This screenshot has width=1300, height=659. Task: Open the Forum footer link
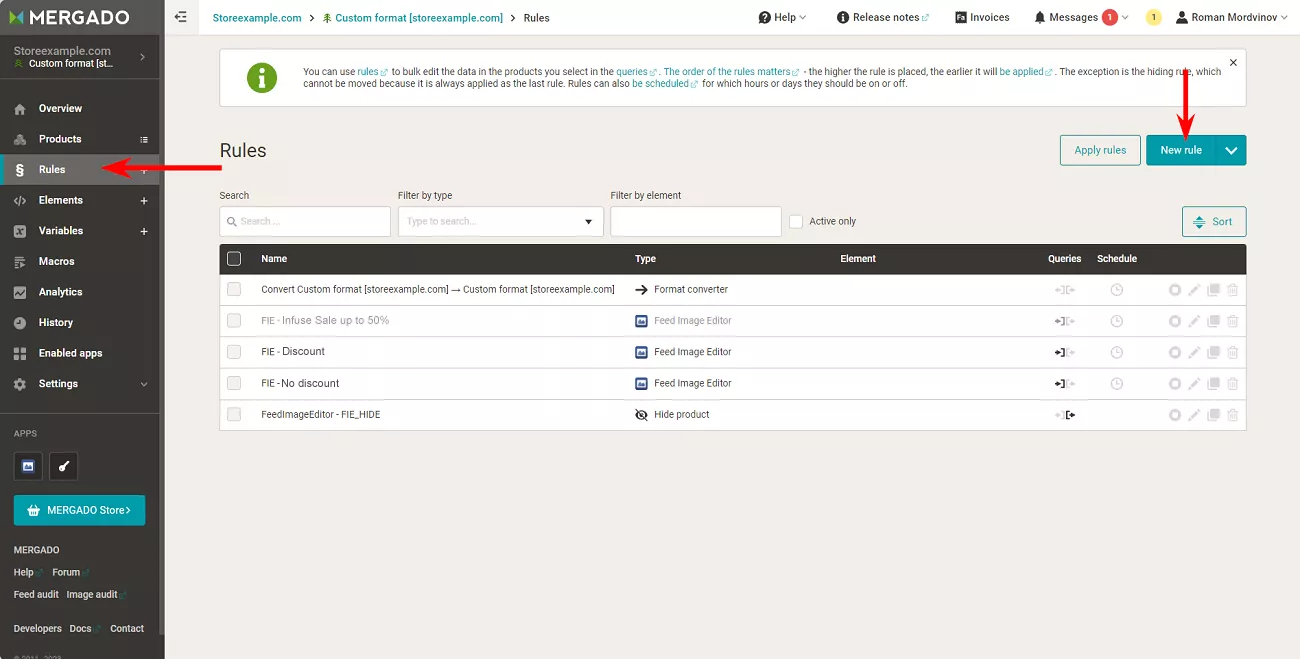[x=66, y=573]
